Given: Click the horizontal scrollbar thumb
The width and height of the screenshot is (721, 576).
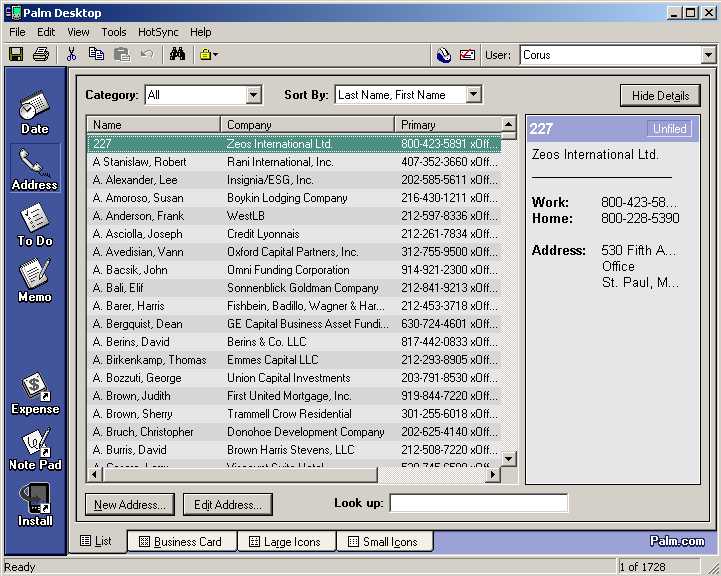Looking at the screenshot, I should [240, 474].
